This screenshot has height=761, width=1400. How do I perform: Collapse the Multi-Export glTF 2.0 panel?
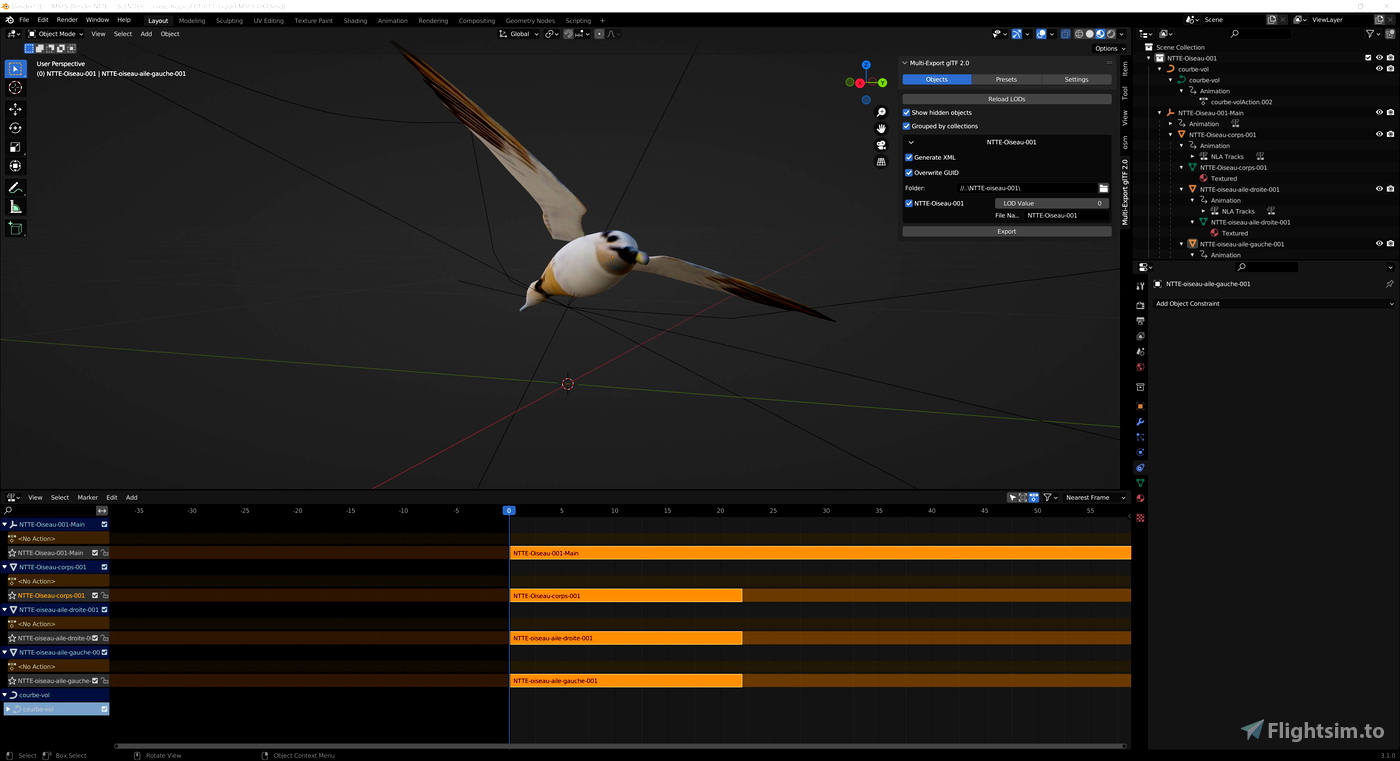[904, 63]
